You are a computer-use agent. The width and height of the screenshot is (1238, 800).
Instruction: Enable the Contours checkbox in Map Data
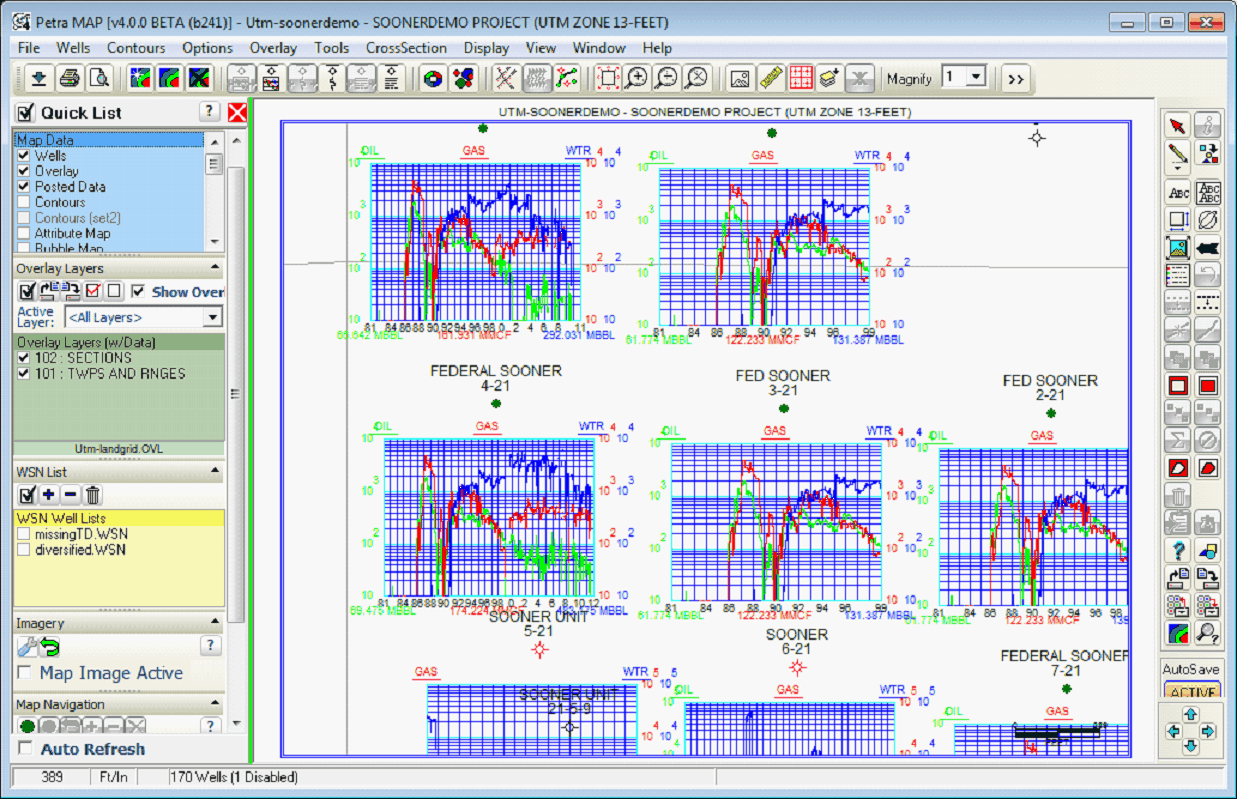coord(25,202)
